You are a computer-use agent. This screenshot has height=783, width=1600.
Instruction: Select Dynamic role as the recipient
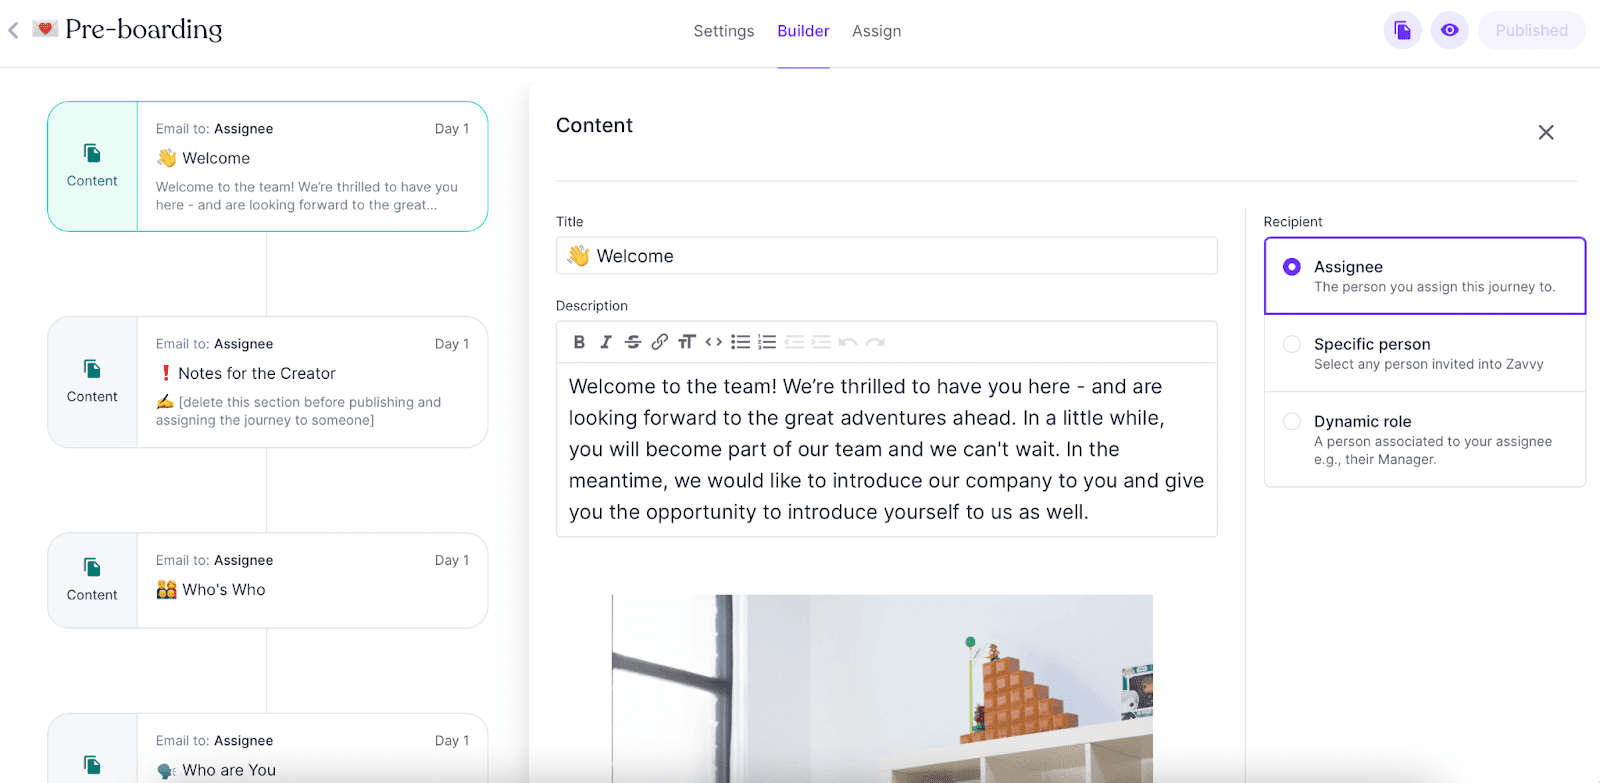pyautogui.click(x=1291, y=421)
